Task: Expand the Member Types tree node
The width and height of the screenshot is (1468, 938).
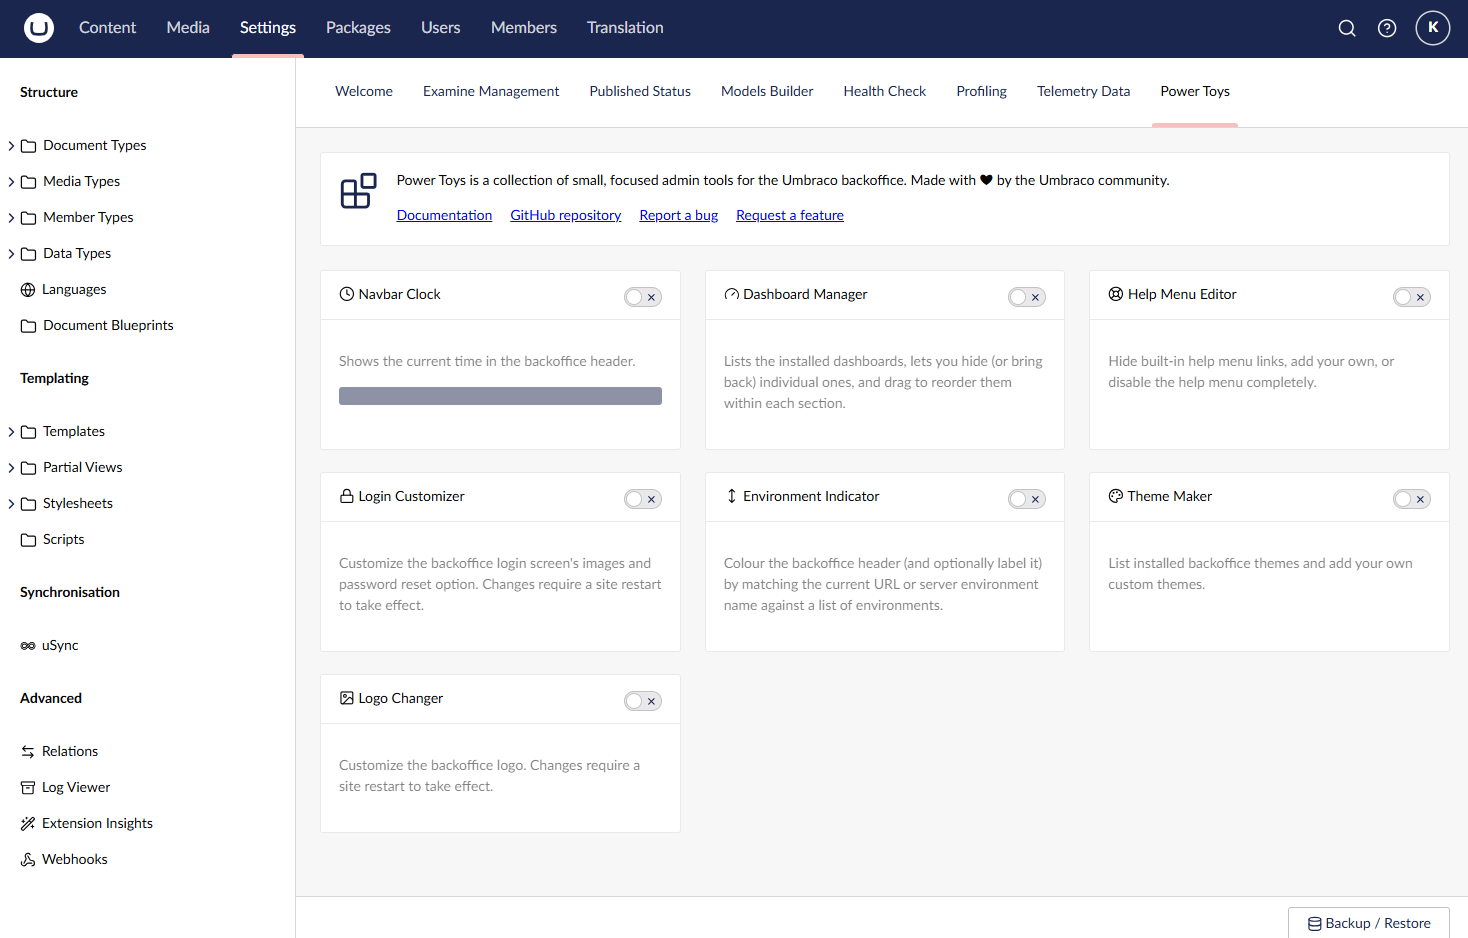Action: pos(11,218)
